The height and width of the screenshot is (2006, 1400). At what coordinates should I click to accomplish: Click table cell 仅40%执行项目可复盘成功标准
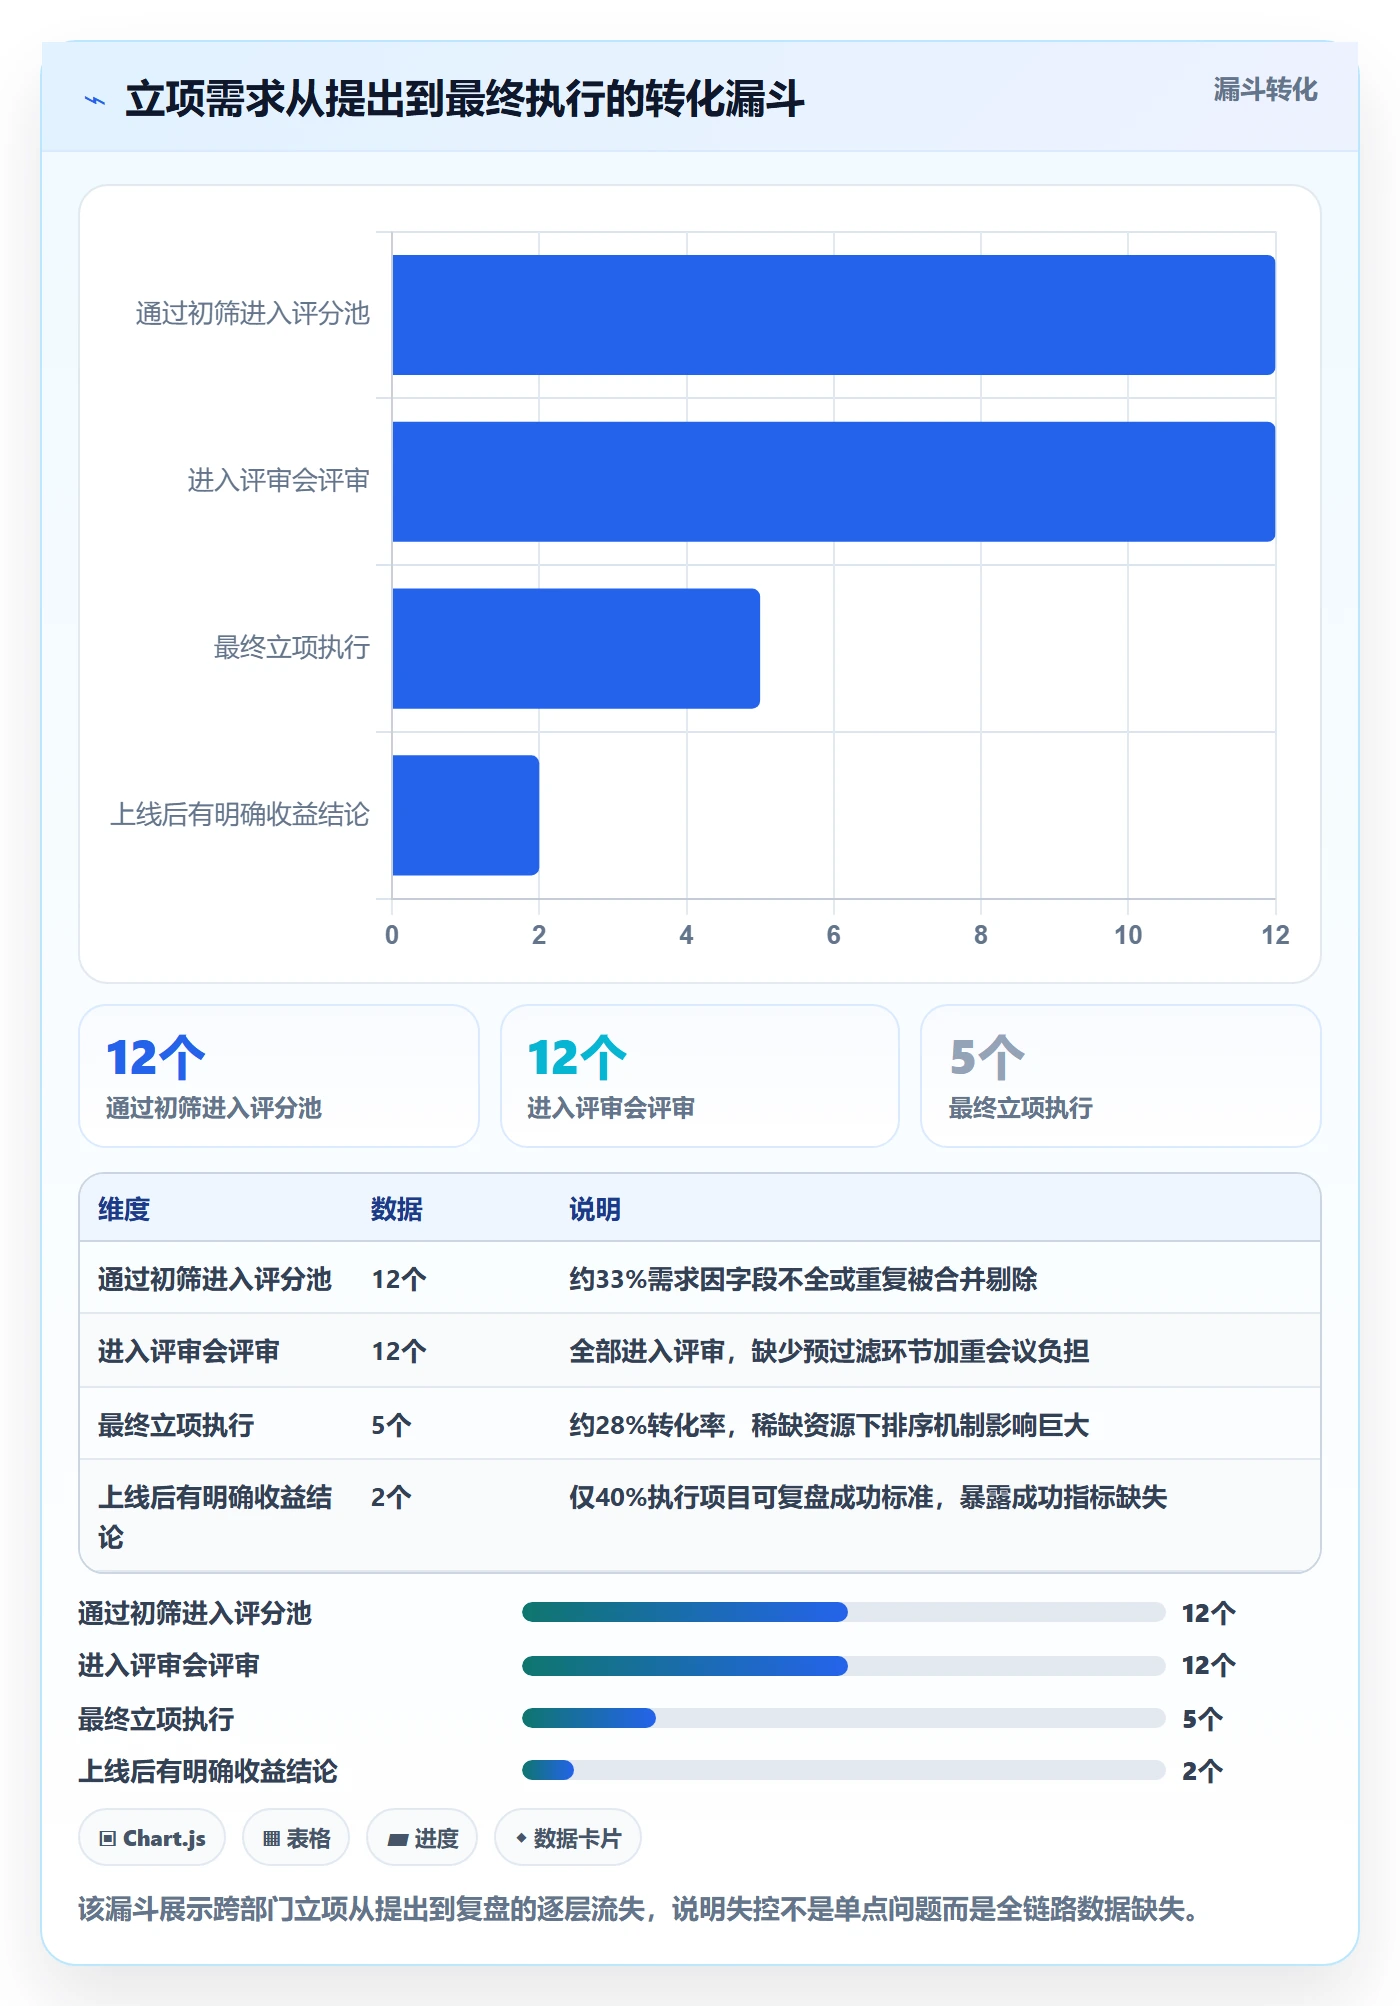[868, 1497]
